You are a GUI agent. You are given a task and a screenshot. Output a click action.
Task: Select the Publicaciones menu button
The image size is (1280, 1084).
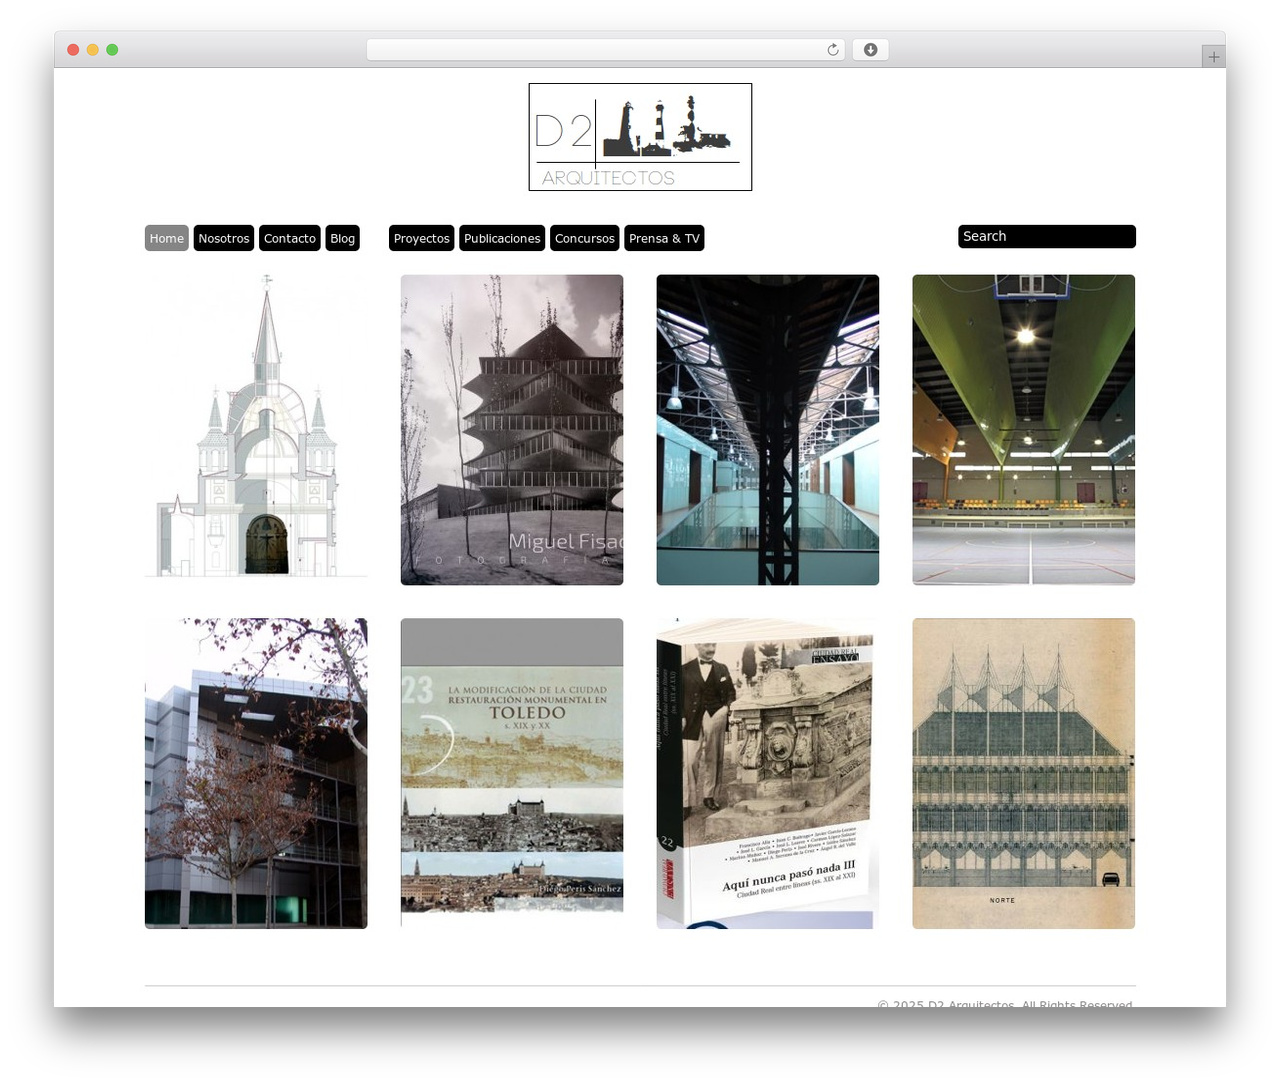[502, 238]
